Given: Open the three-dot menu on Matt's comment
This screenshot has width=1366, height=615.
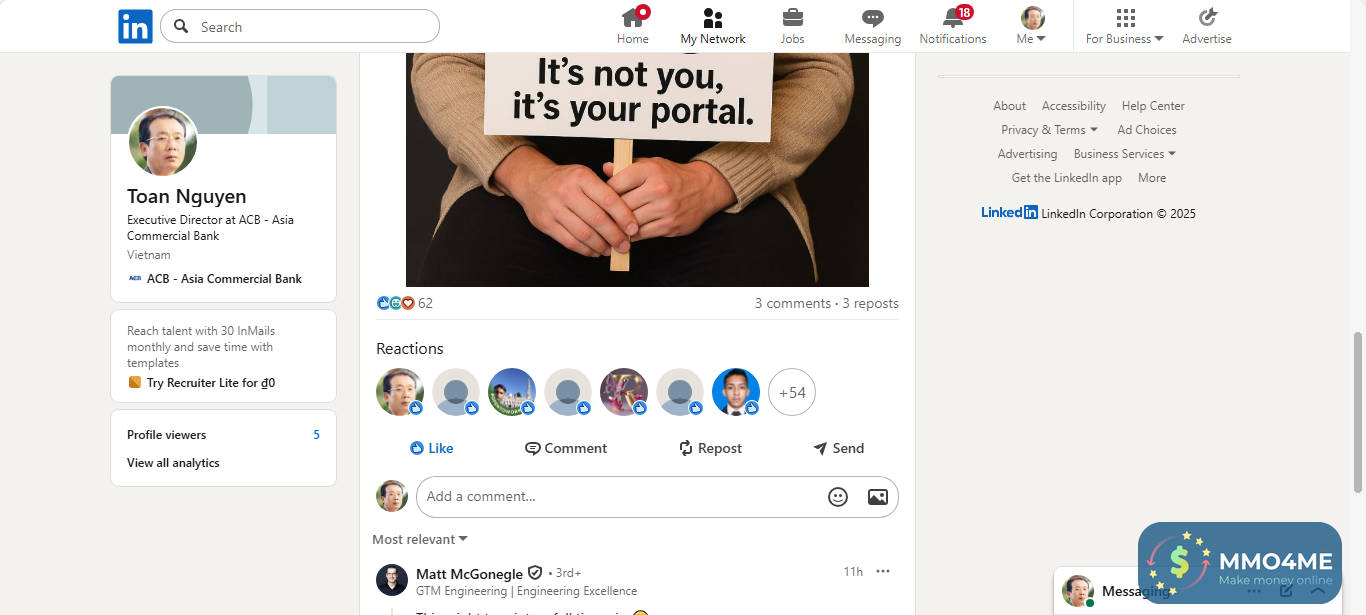Looking at the screenshot, I should coord(883,571).
